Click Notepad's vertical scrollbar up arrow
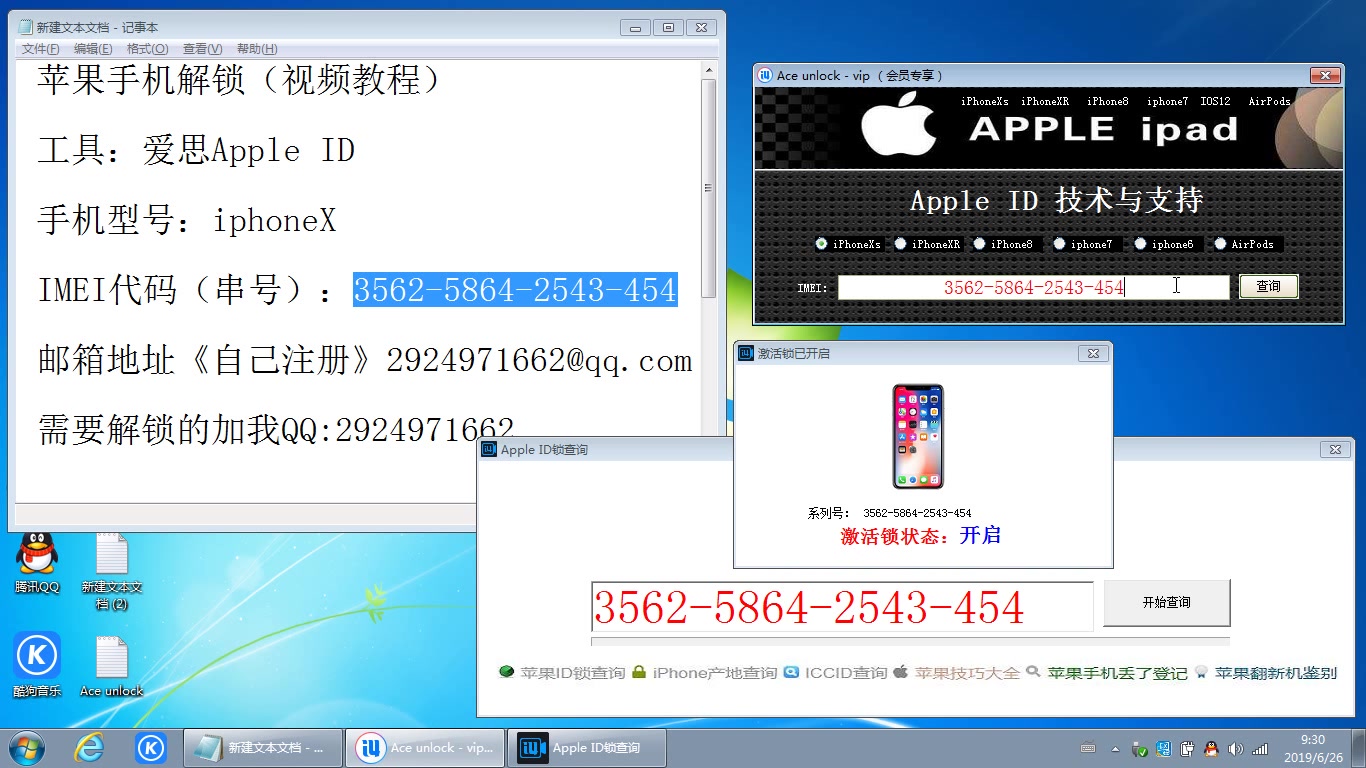 709,70
